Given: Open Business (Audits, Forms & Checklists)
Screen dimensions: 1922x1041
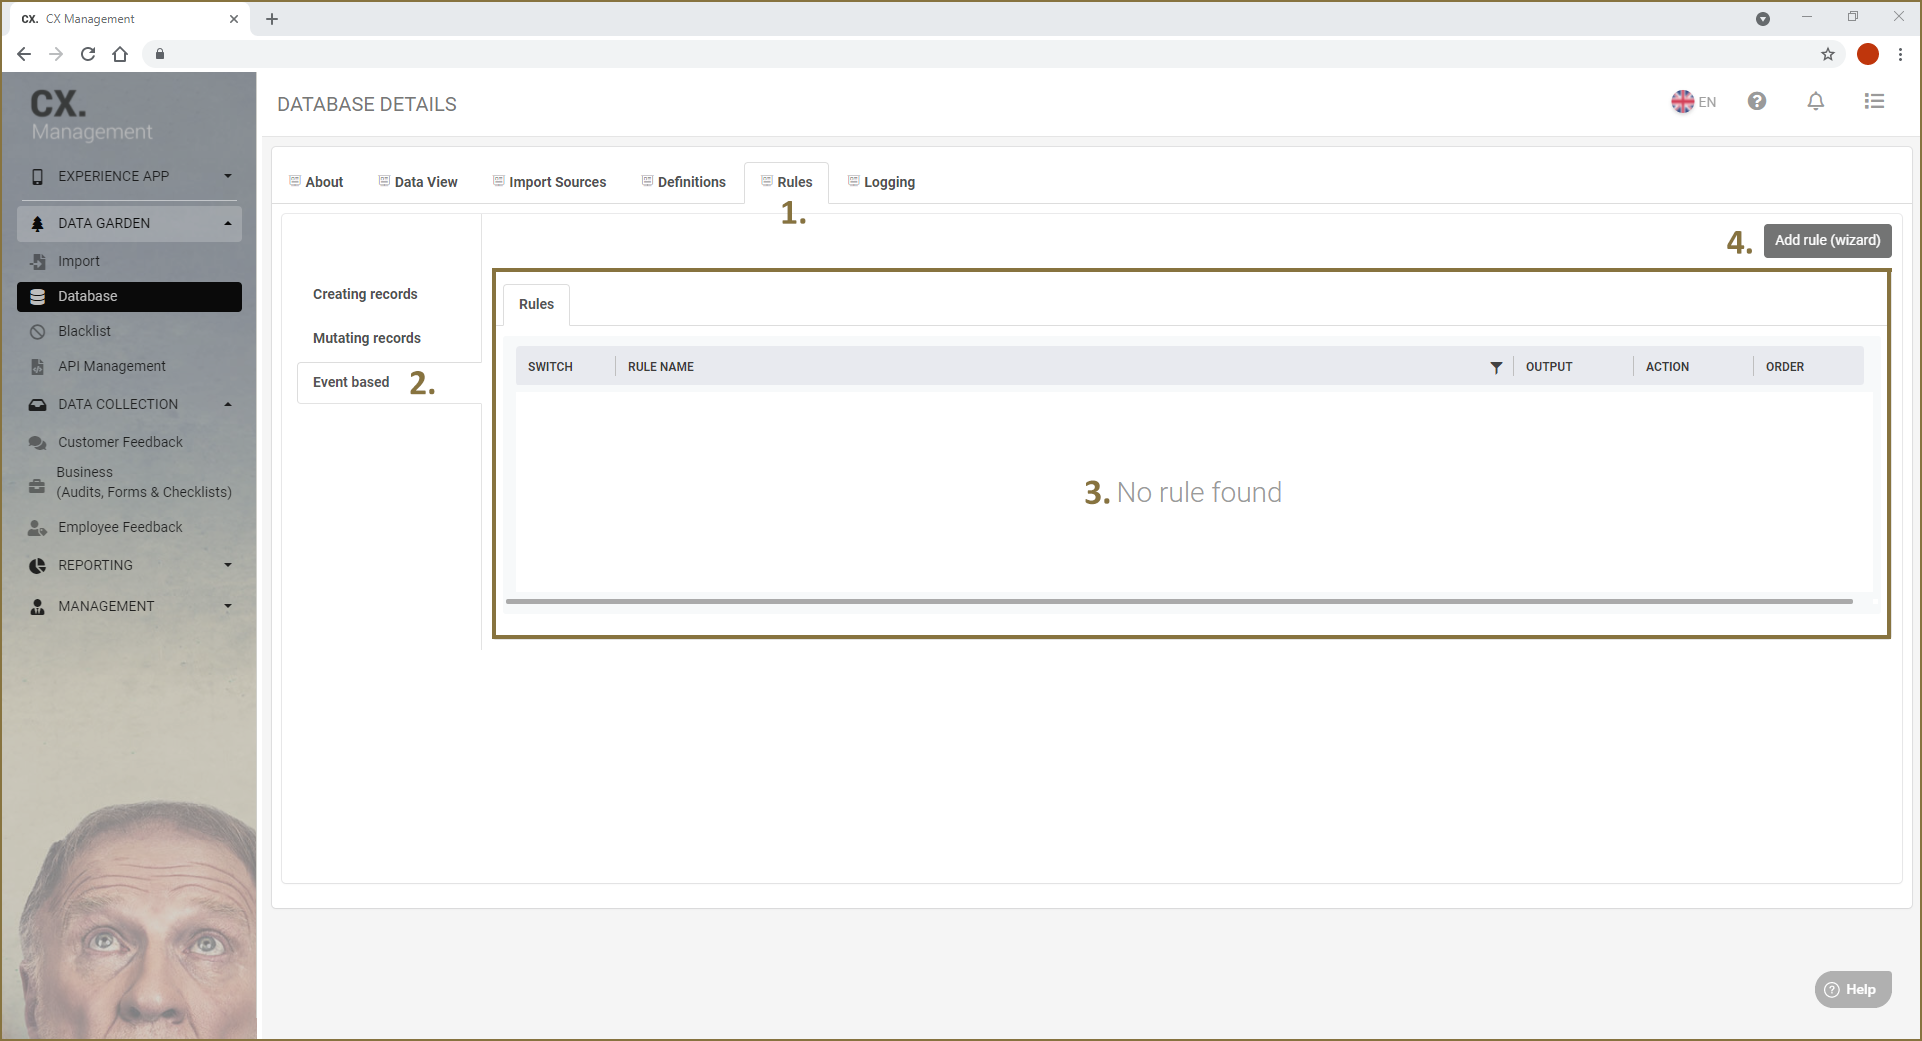Looking at the screenshot, I should point(144,482).
